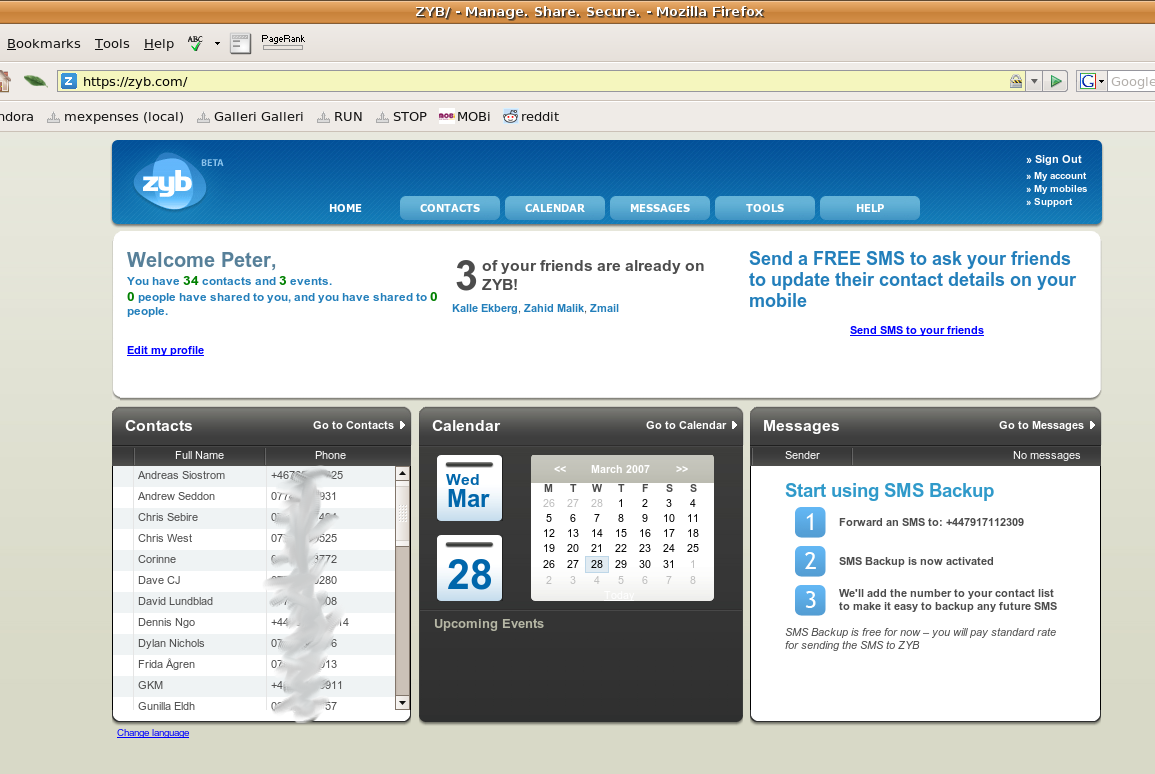Open the spell check dropdown arrow
The height and width of the screenshot is (774, 1155).
217,43
